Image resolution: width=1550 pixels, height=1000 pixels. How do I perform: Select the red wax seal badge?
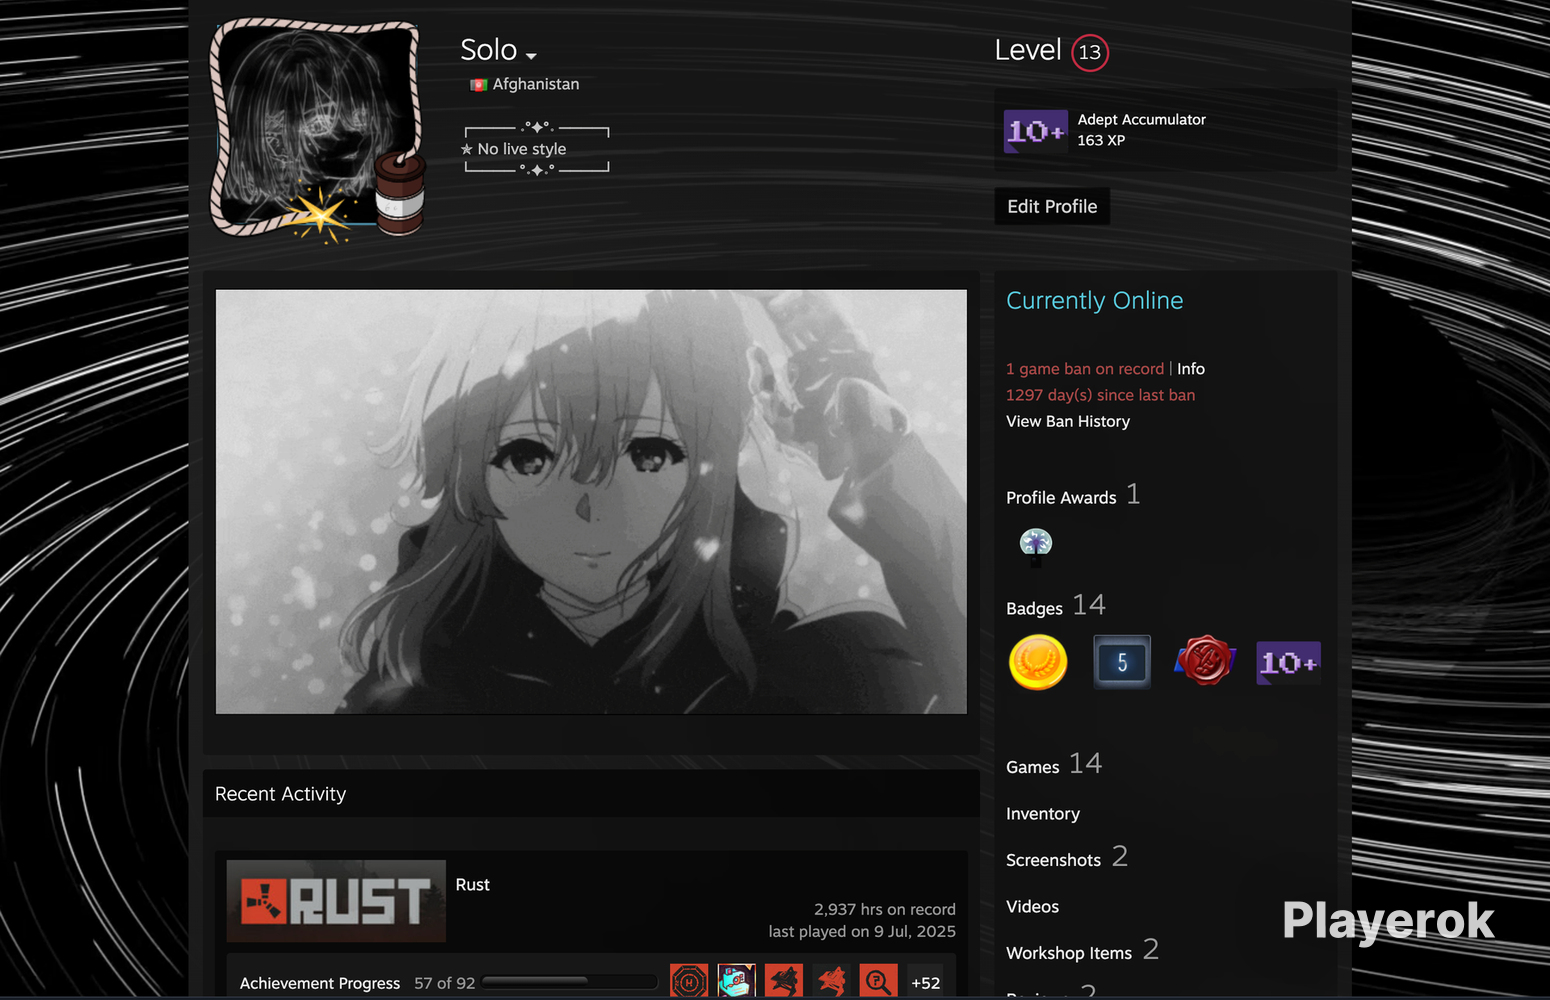click(x=1205, y=661)
